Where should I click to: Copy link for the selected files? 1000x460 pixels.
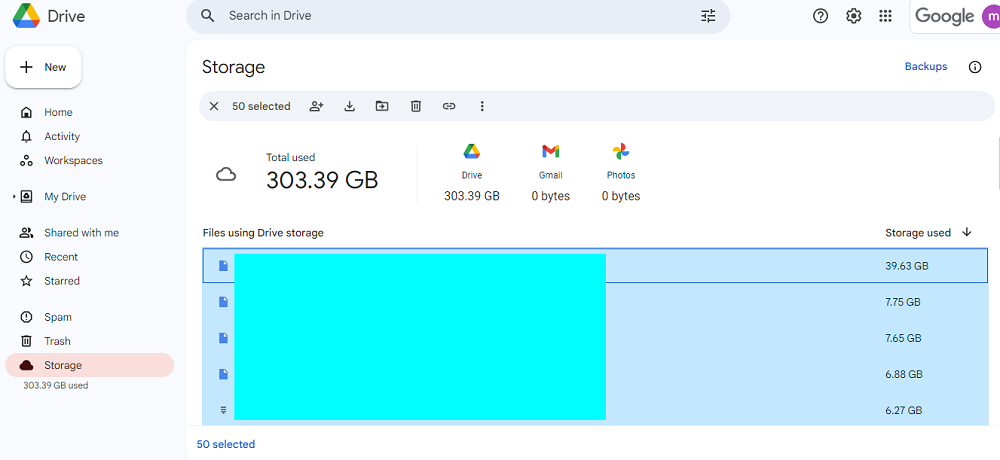[x=449, y=106]
